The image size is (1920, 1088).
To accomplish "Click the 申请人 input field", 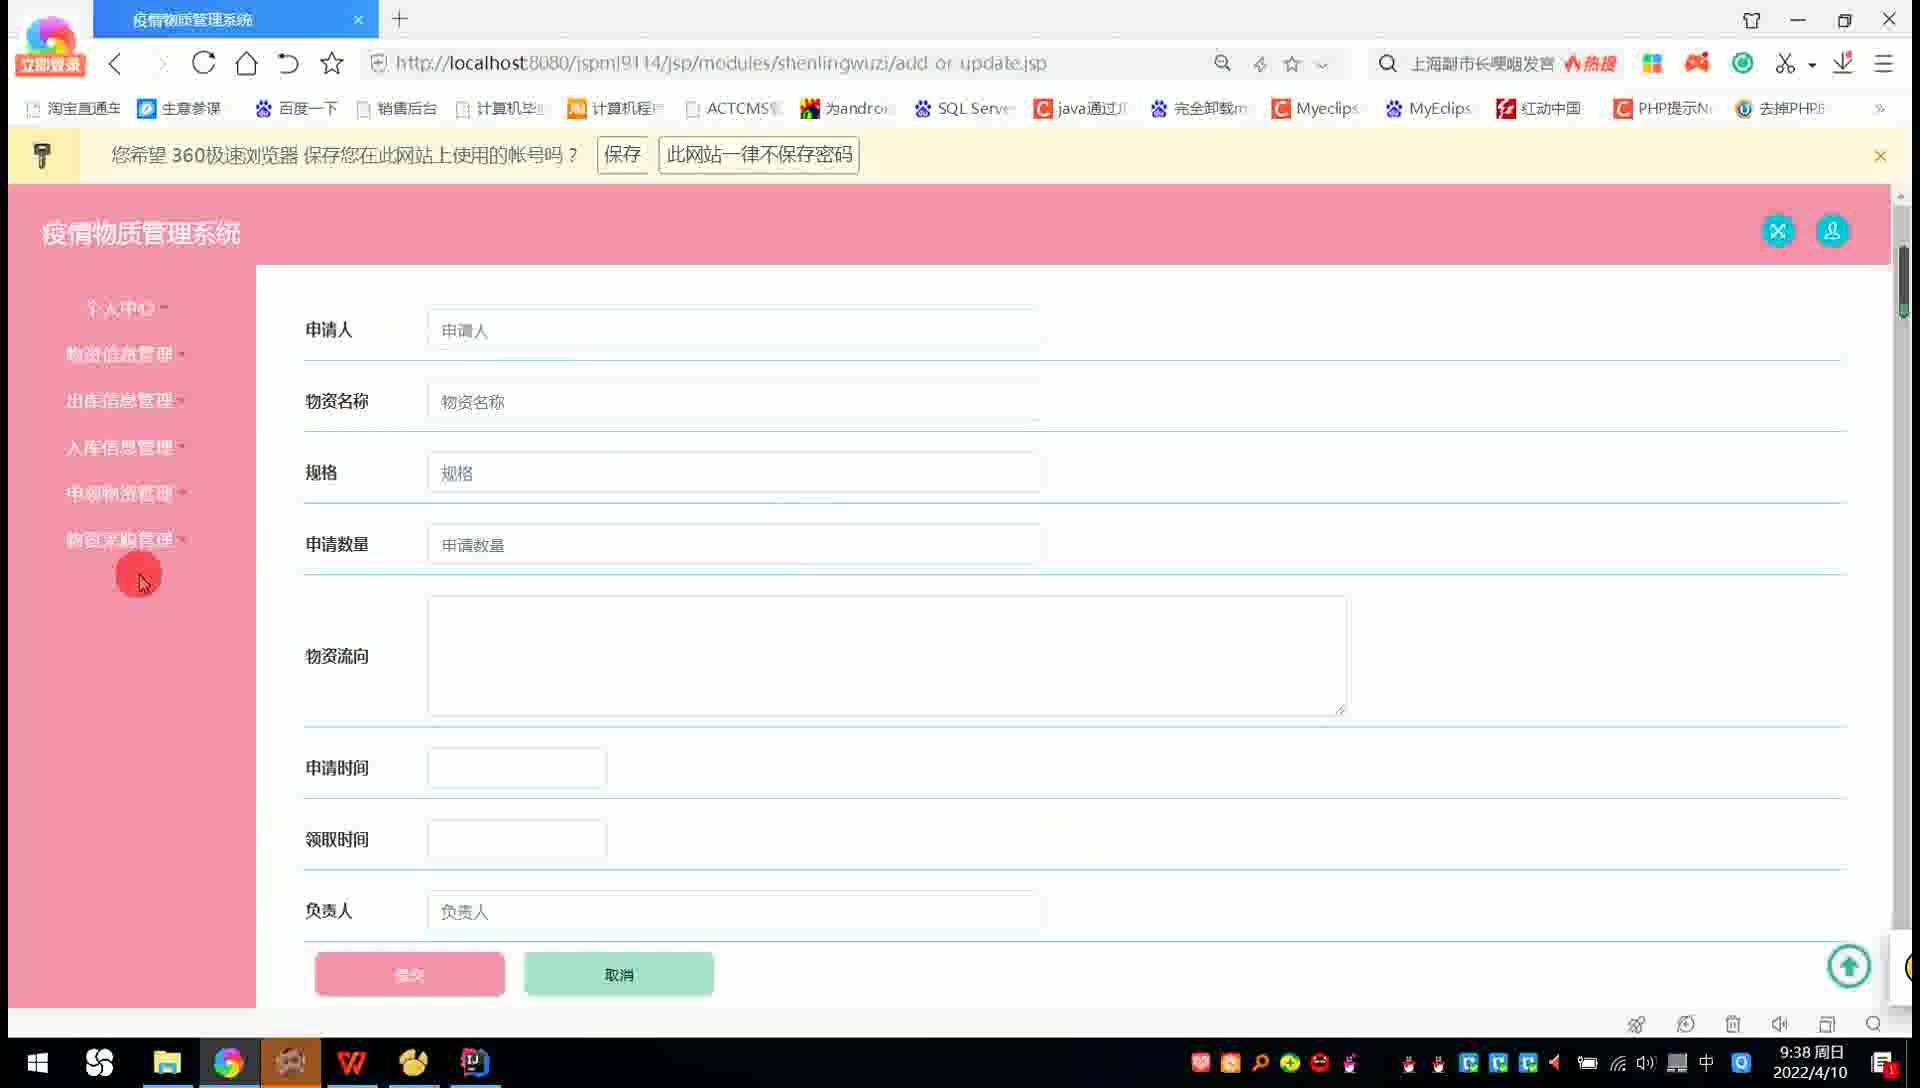I will tap(734, 330).
